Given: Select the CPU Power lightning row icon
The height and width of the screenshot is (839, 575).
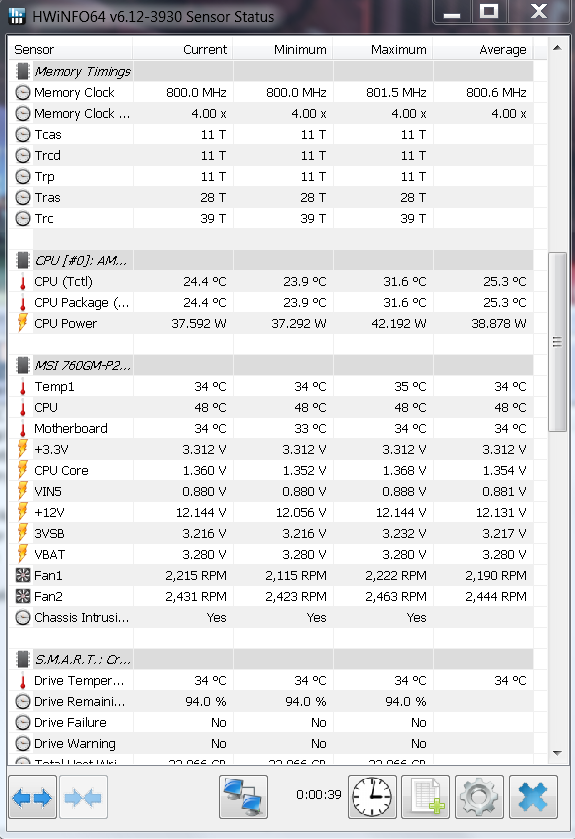Looking at the screenshot, I should click(x=22, y=323).
